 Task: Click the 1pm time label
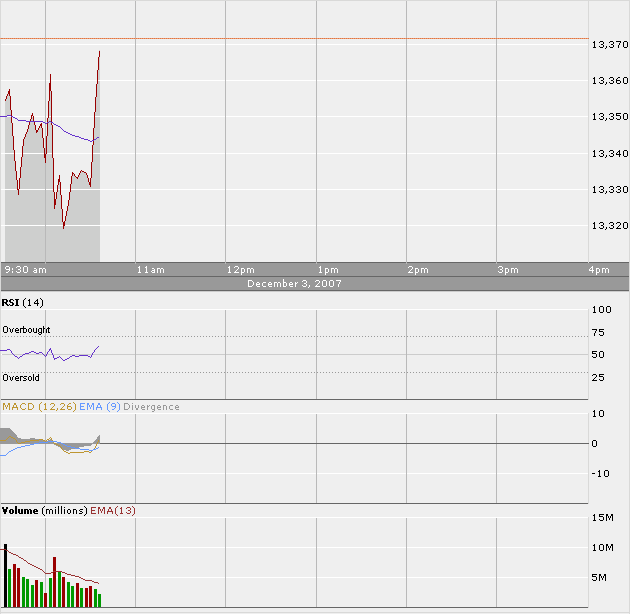click(328, 270)
